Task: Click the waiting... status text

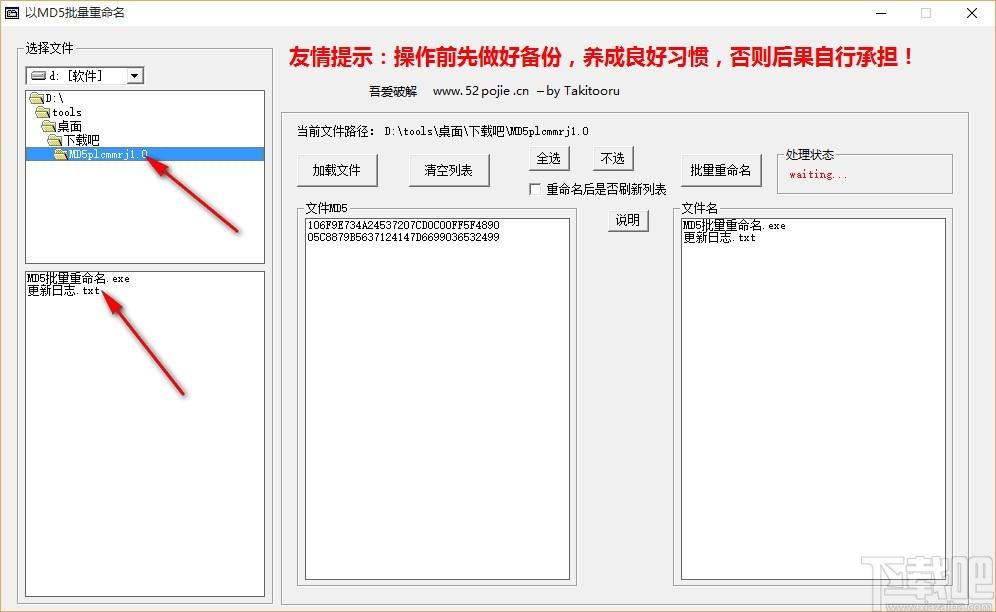Action: click(818, 174)
